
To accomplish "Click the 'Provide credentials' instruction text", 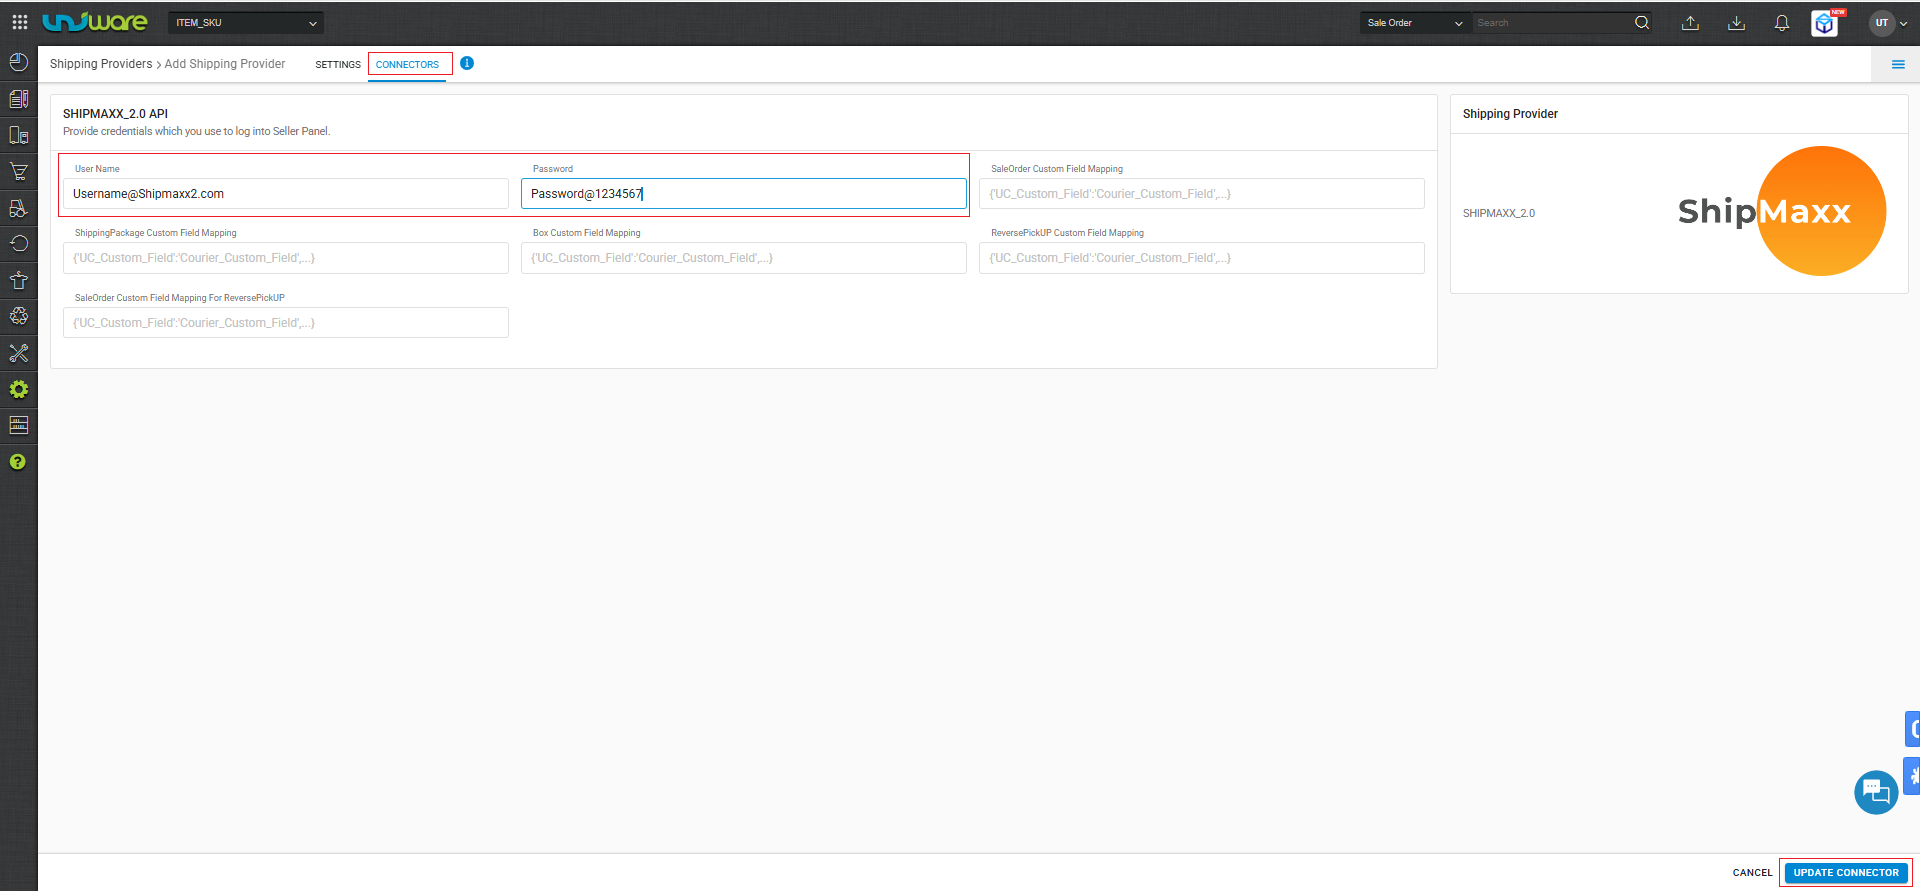I will pyautogui.click(x=196, y=131).
